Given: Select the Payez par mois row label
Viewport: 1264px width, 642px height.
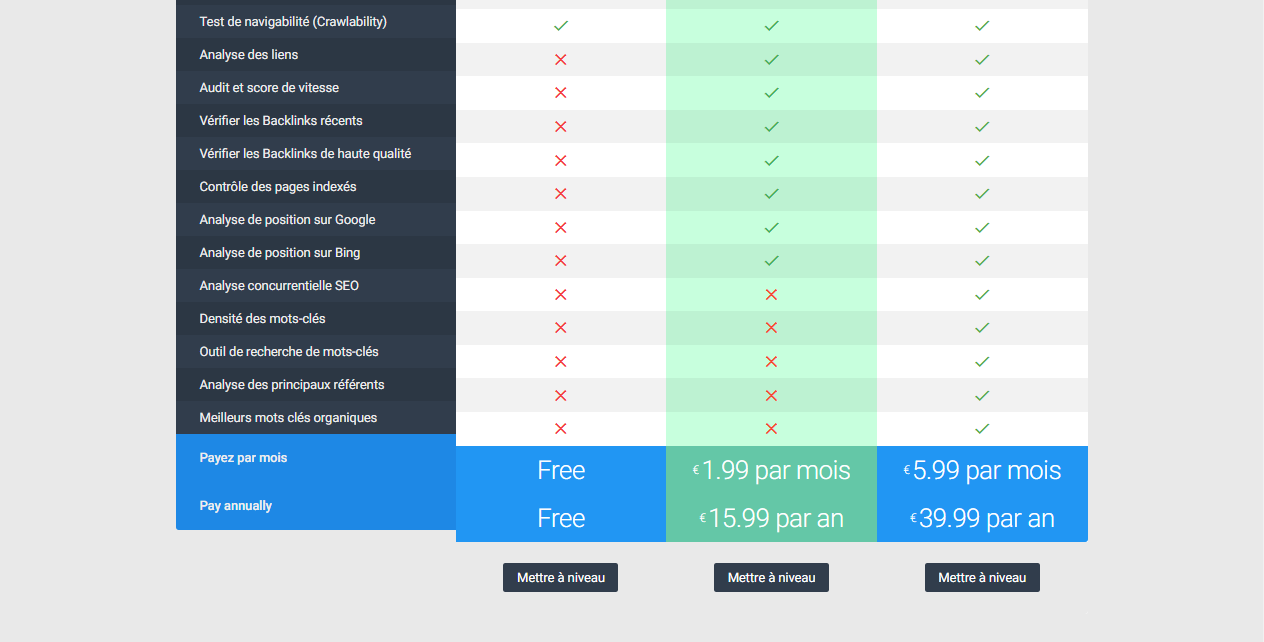Looking at the screenshot, I should 243,458.
